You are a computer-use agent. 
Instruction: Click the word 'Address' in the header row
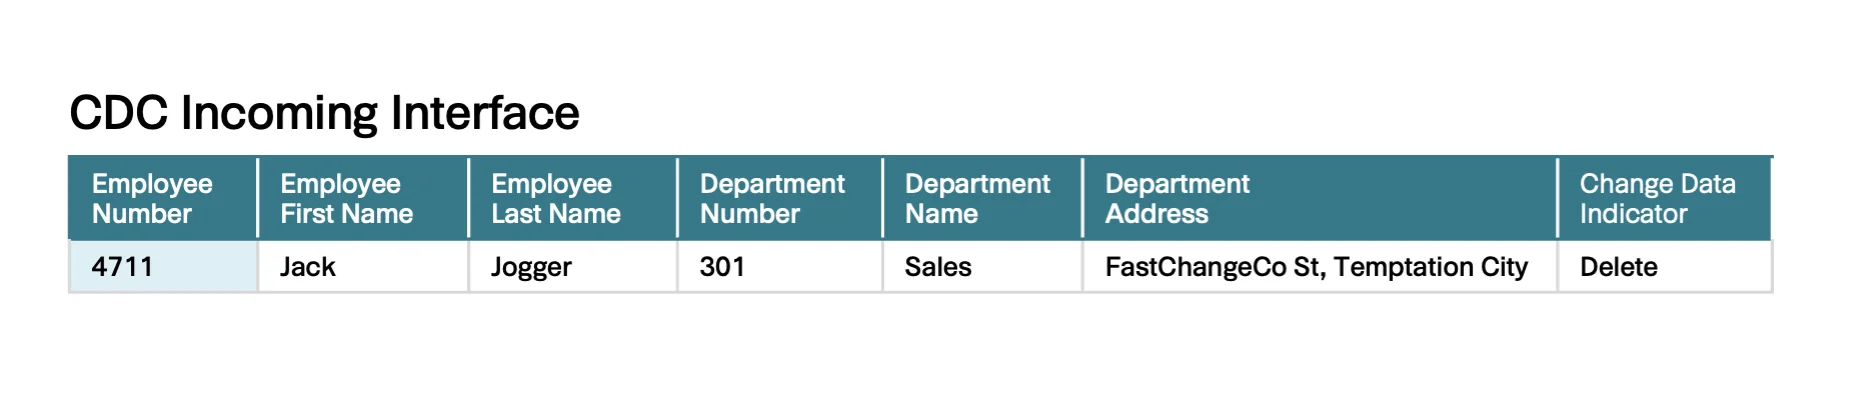[1156, 214]
